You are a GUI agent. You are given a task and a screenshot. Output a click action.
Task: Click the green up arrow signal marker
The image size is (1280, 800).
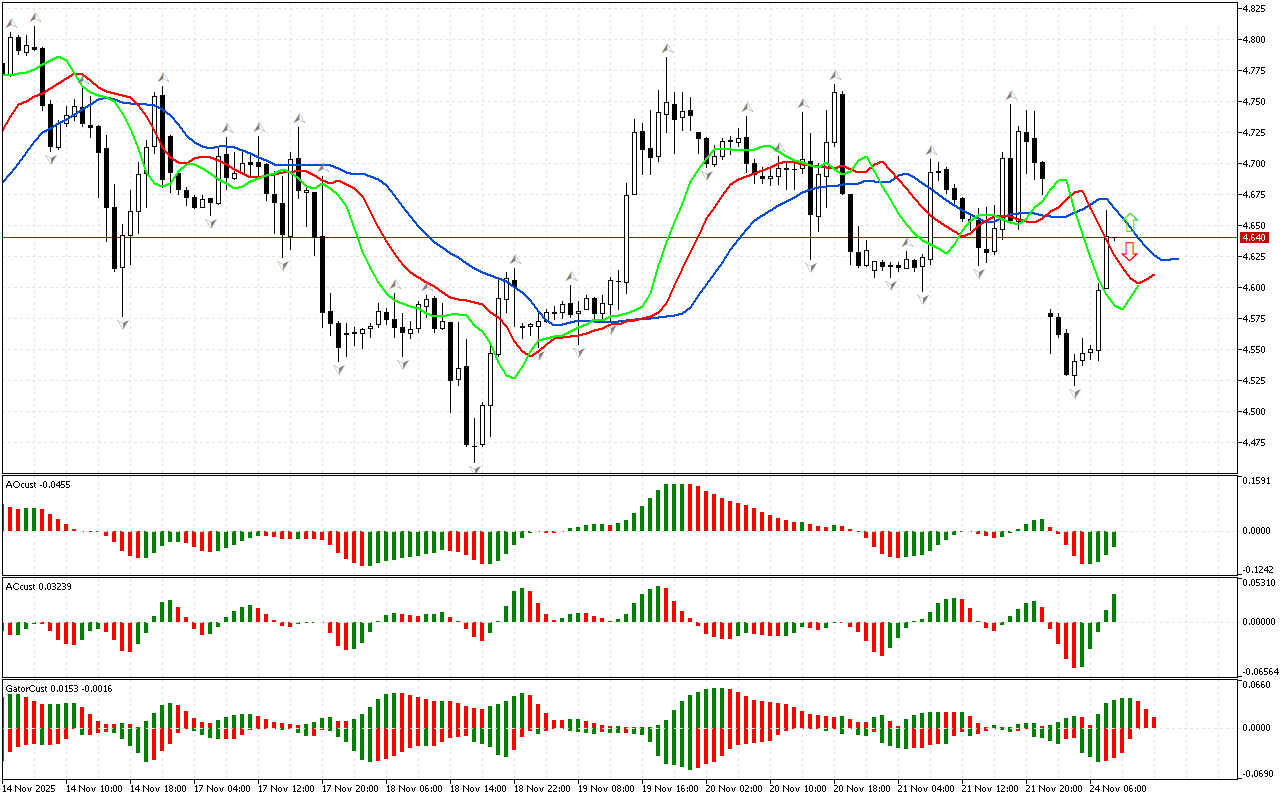1130,221
